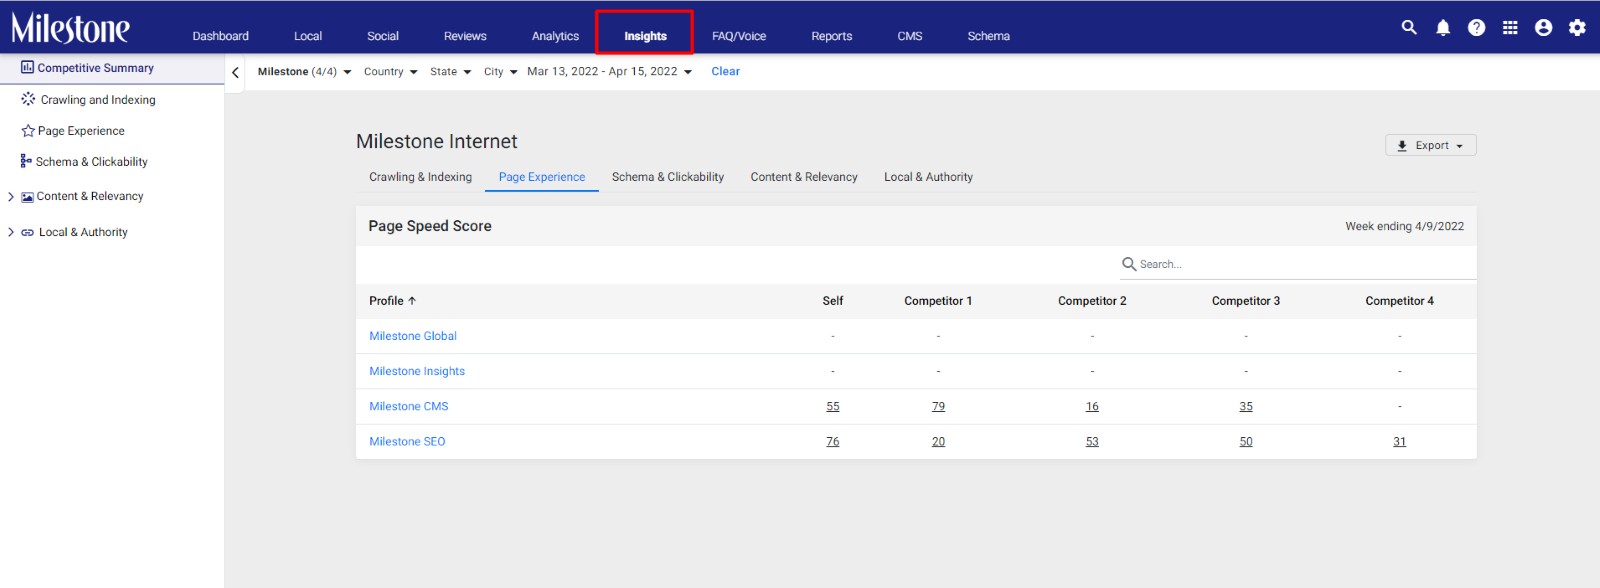Open Milestone SEO profile link
The image size is (1600, 588).
pos(407,441)
